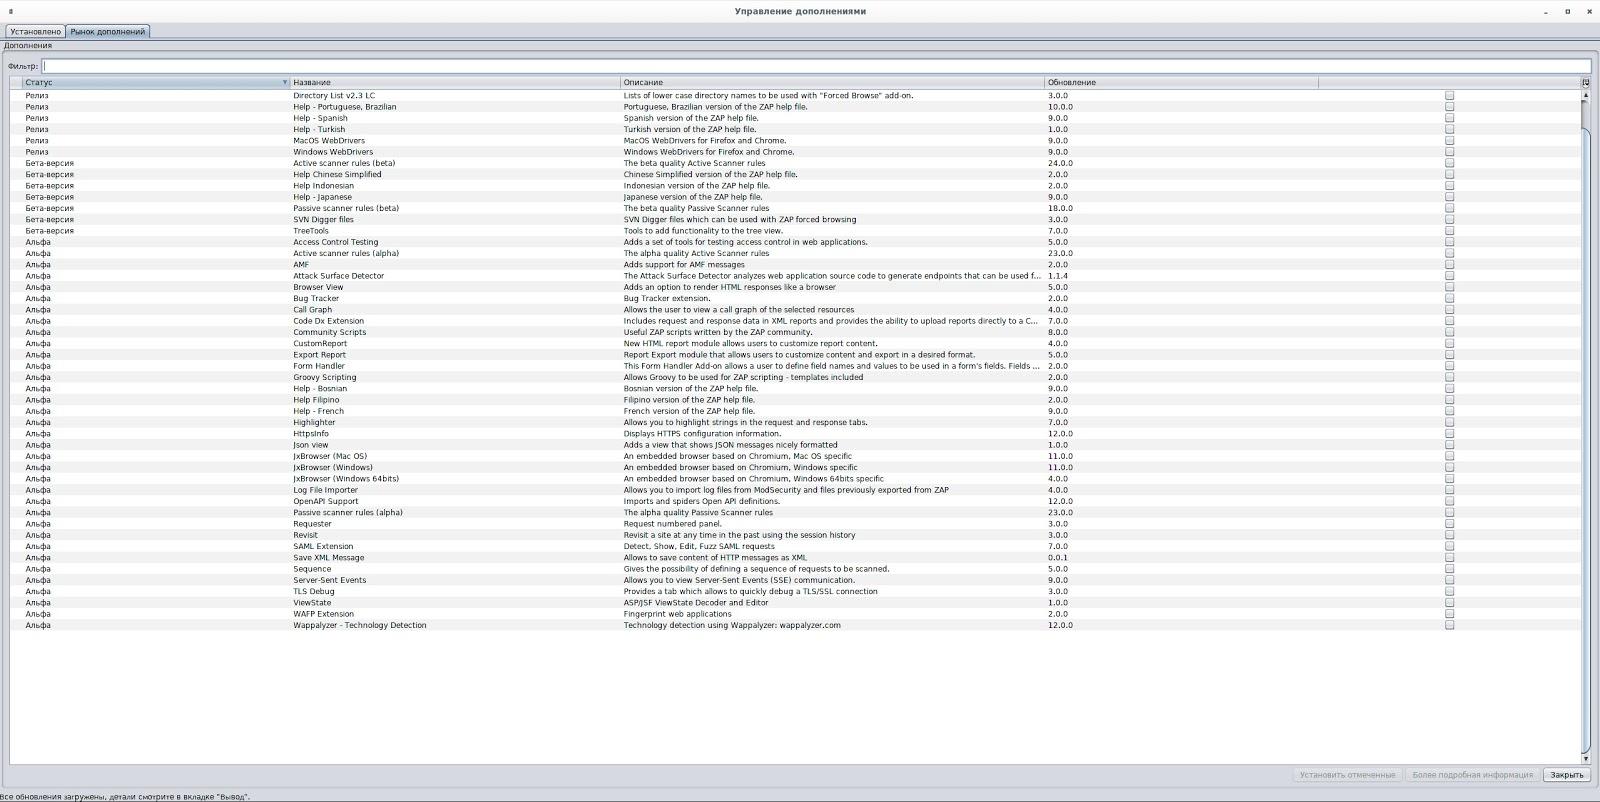Tick the Help - Spanish checkbox
The width and height of the screenshot is (1600, 802).
point(1449,118)
